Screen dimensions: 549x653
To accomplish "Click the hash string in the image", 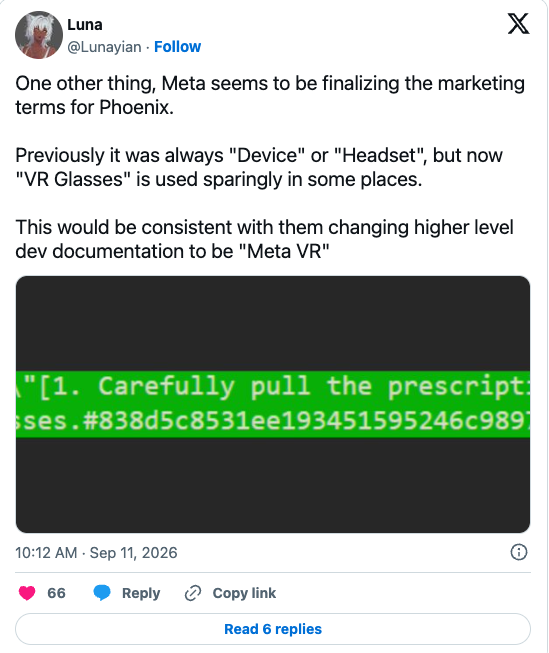I will (306, 421).
